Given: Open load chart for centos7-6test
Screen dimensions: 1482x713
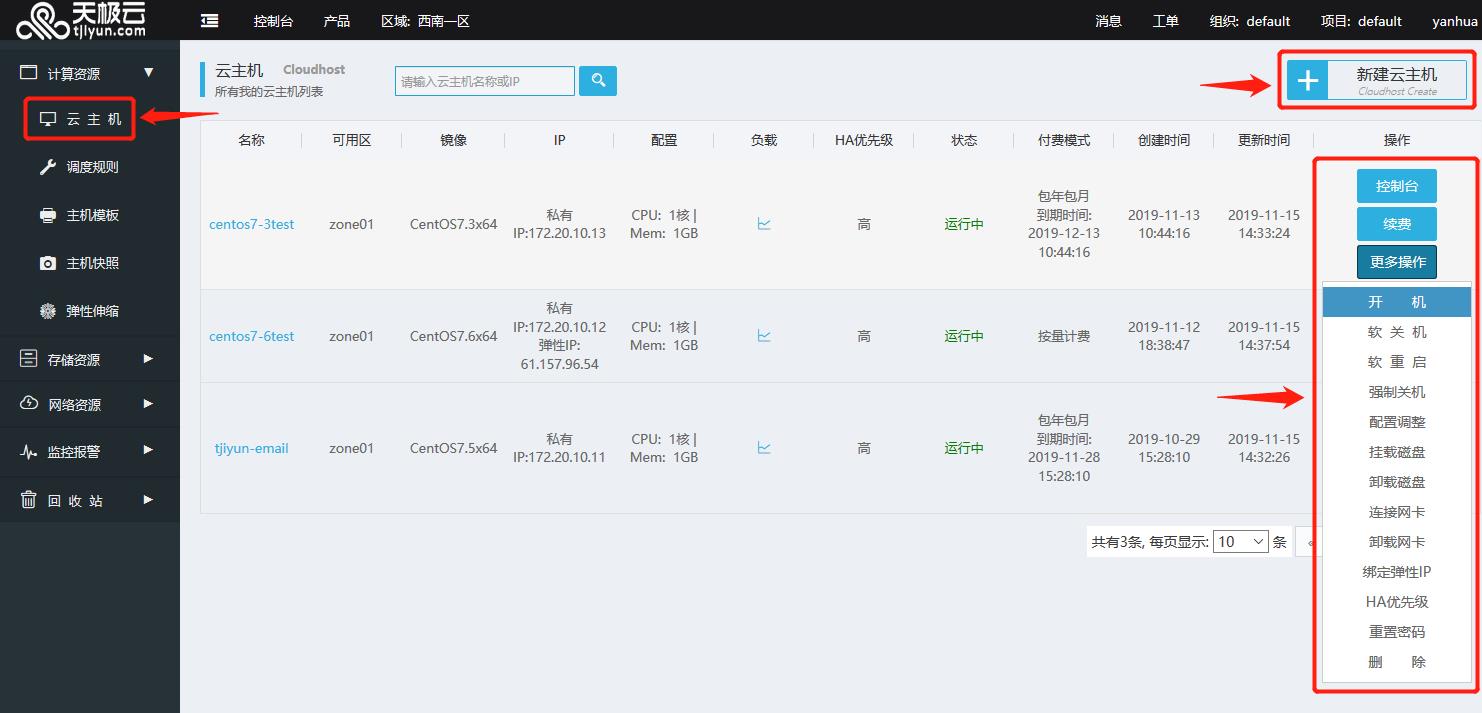Looking at the screenshot, I should click(764, 336).
